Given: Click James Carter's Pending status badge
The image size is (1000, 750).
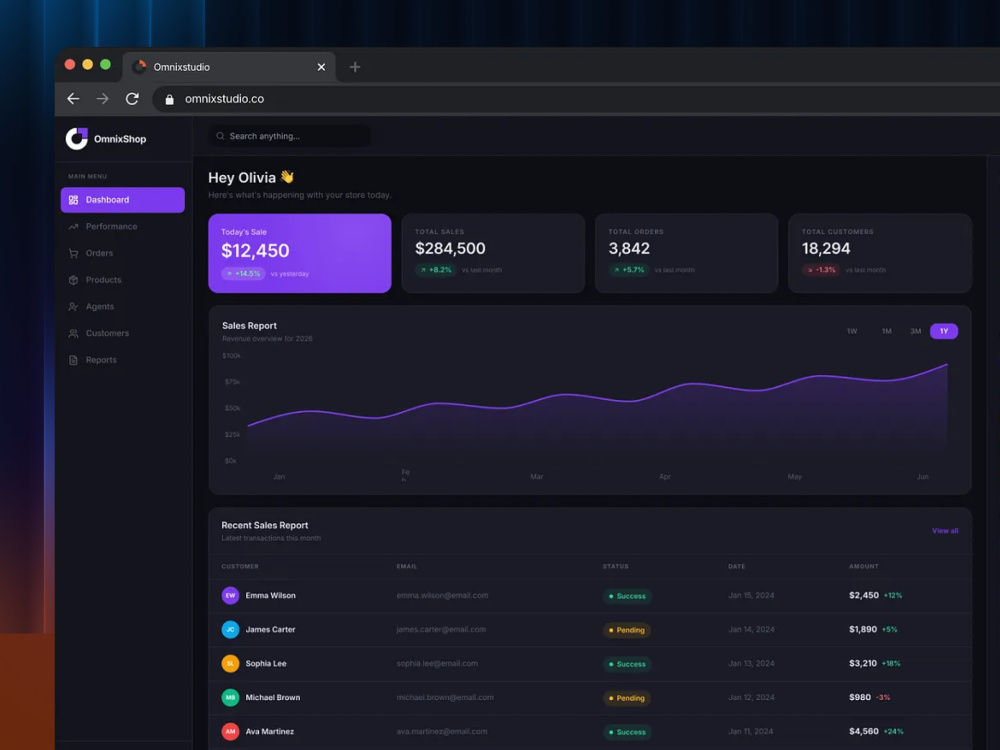Looking at the screenshot, I should [x=627, y=630].
